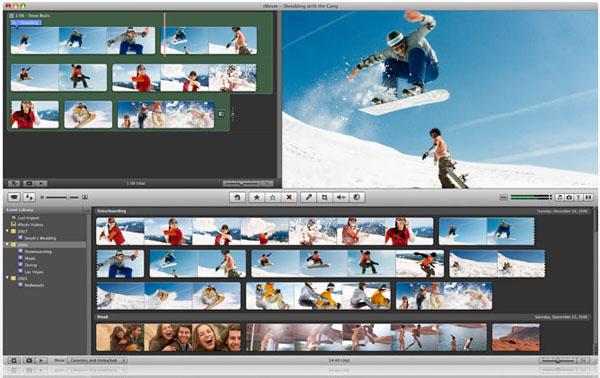Reject selection with the red X button
The width and height of the screenshot is (600, 378).
click(289, 197)
